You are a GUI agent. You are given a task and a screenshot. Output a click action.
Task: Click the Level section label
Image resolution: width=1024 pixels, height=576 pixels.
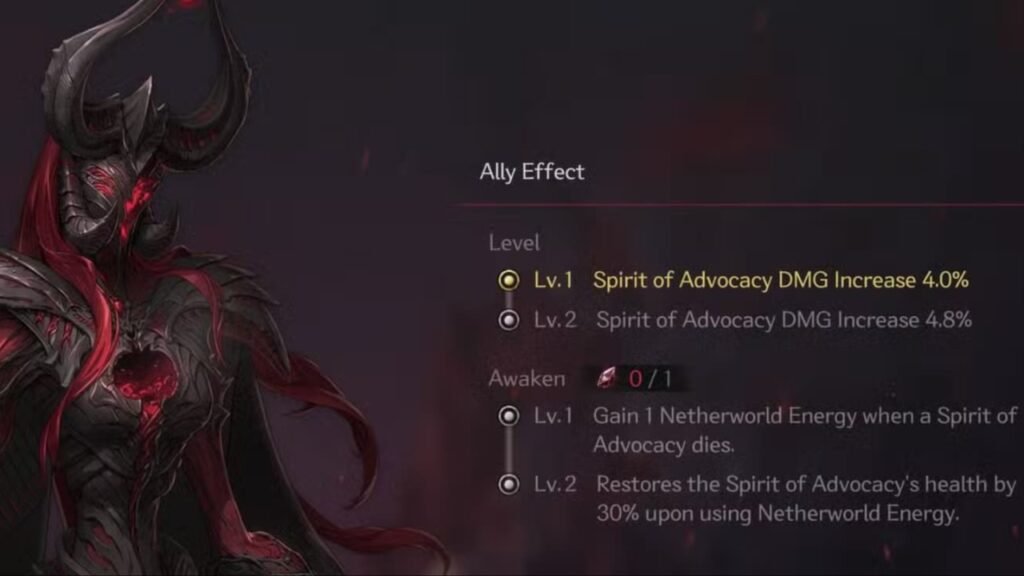click(x=514, y=243)
